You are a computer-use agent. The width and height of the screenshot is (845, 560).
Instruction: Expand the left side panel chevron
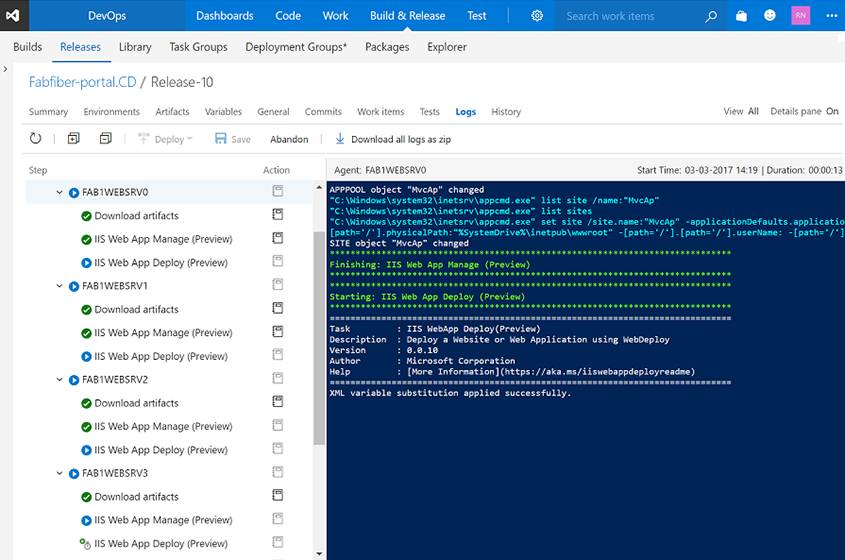click(x=5, y=69)
